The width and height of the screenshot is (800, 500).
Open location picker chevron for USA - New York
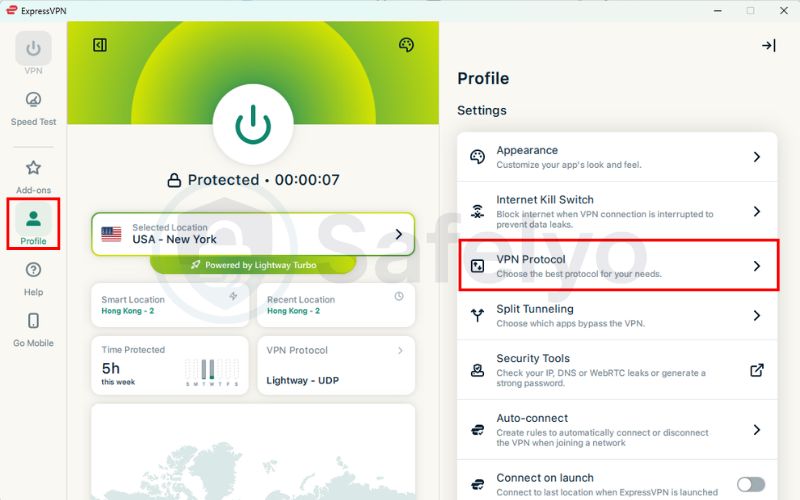[x=399, y=234]
